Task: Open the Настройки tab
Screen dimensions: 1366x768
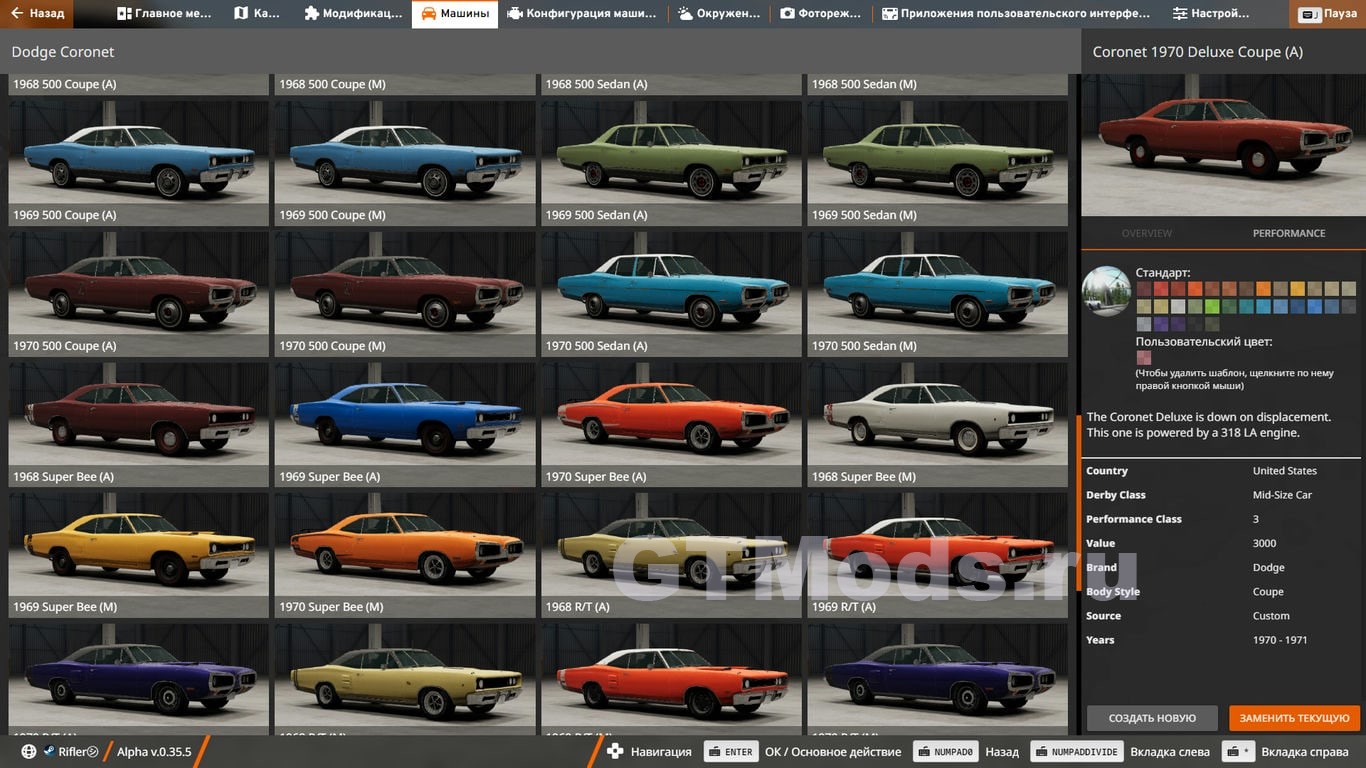Action: pos(1211,14)
